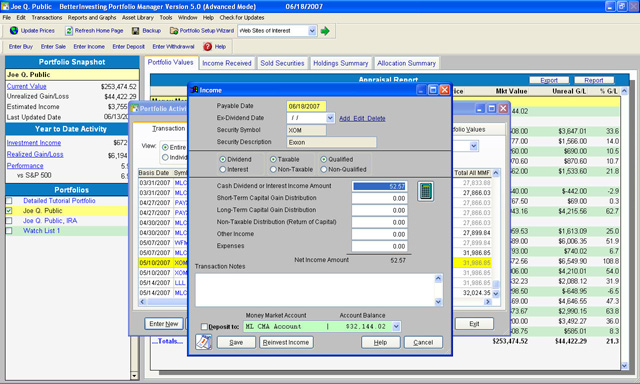Click the Appraisal Report scroll up arrow
The height and width of the screenshot is (384, 640).
point(624,91)
